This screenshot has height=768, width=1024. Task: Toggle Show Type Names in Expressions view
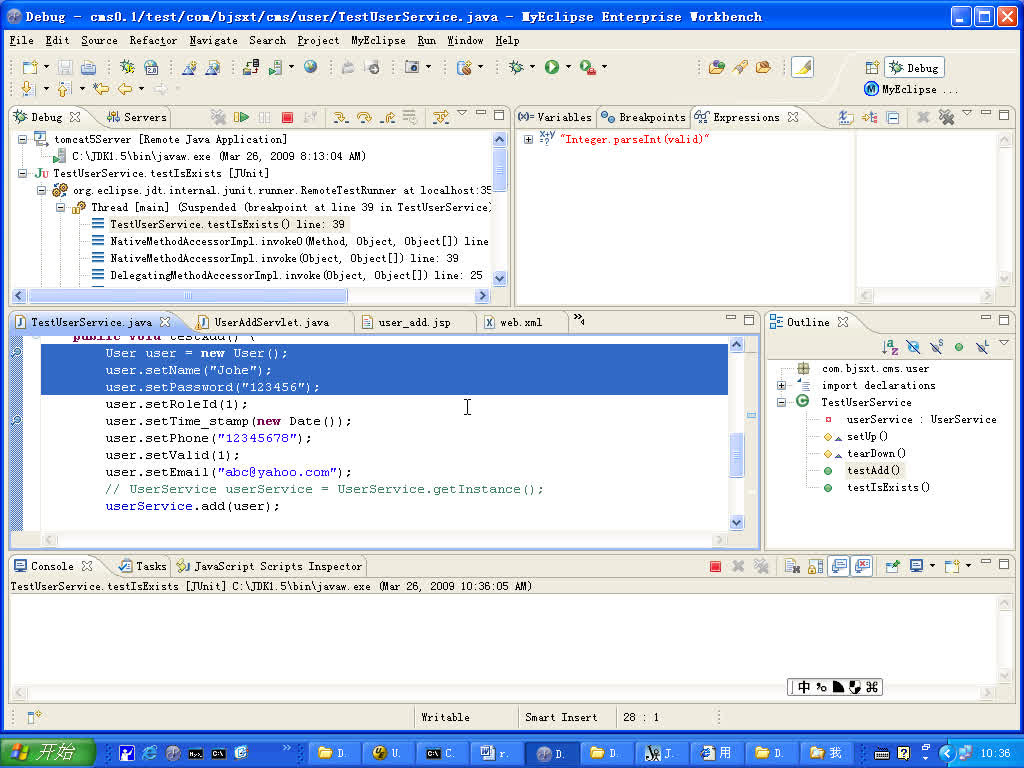(845, 118)
